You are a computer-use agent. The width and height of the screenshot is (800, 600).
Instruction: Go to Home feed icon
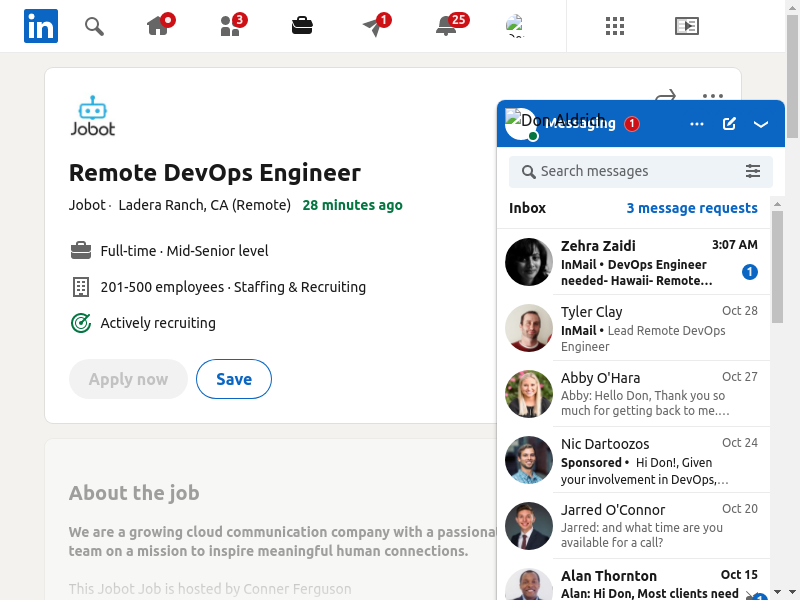coord(159,26)
